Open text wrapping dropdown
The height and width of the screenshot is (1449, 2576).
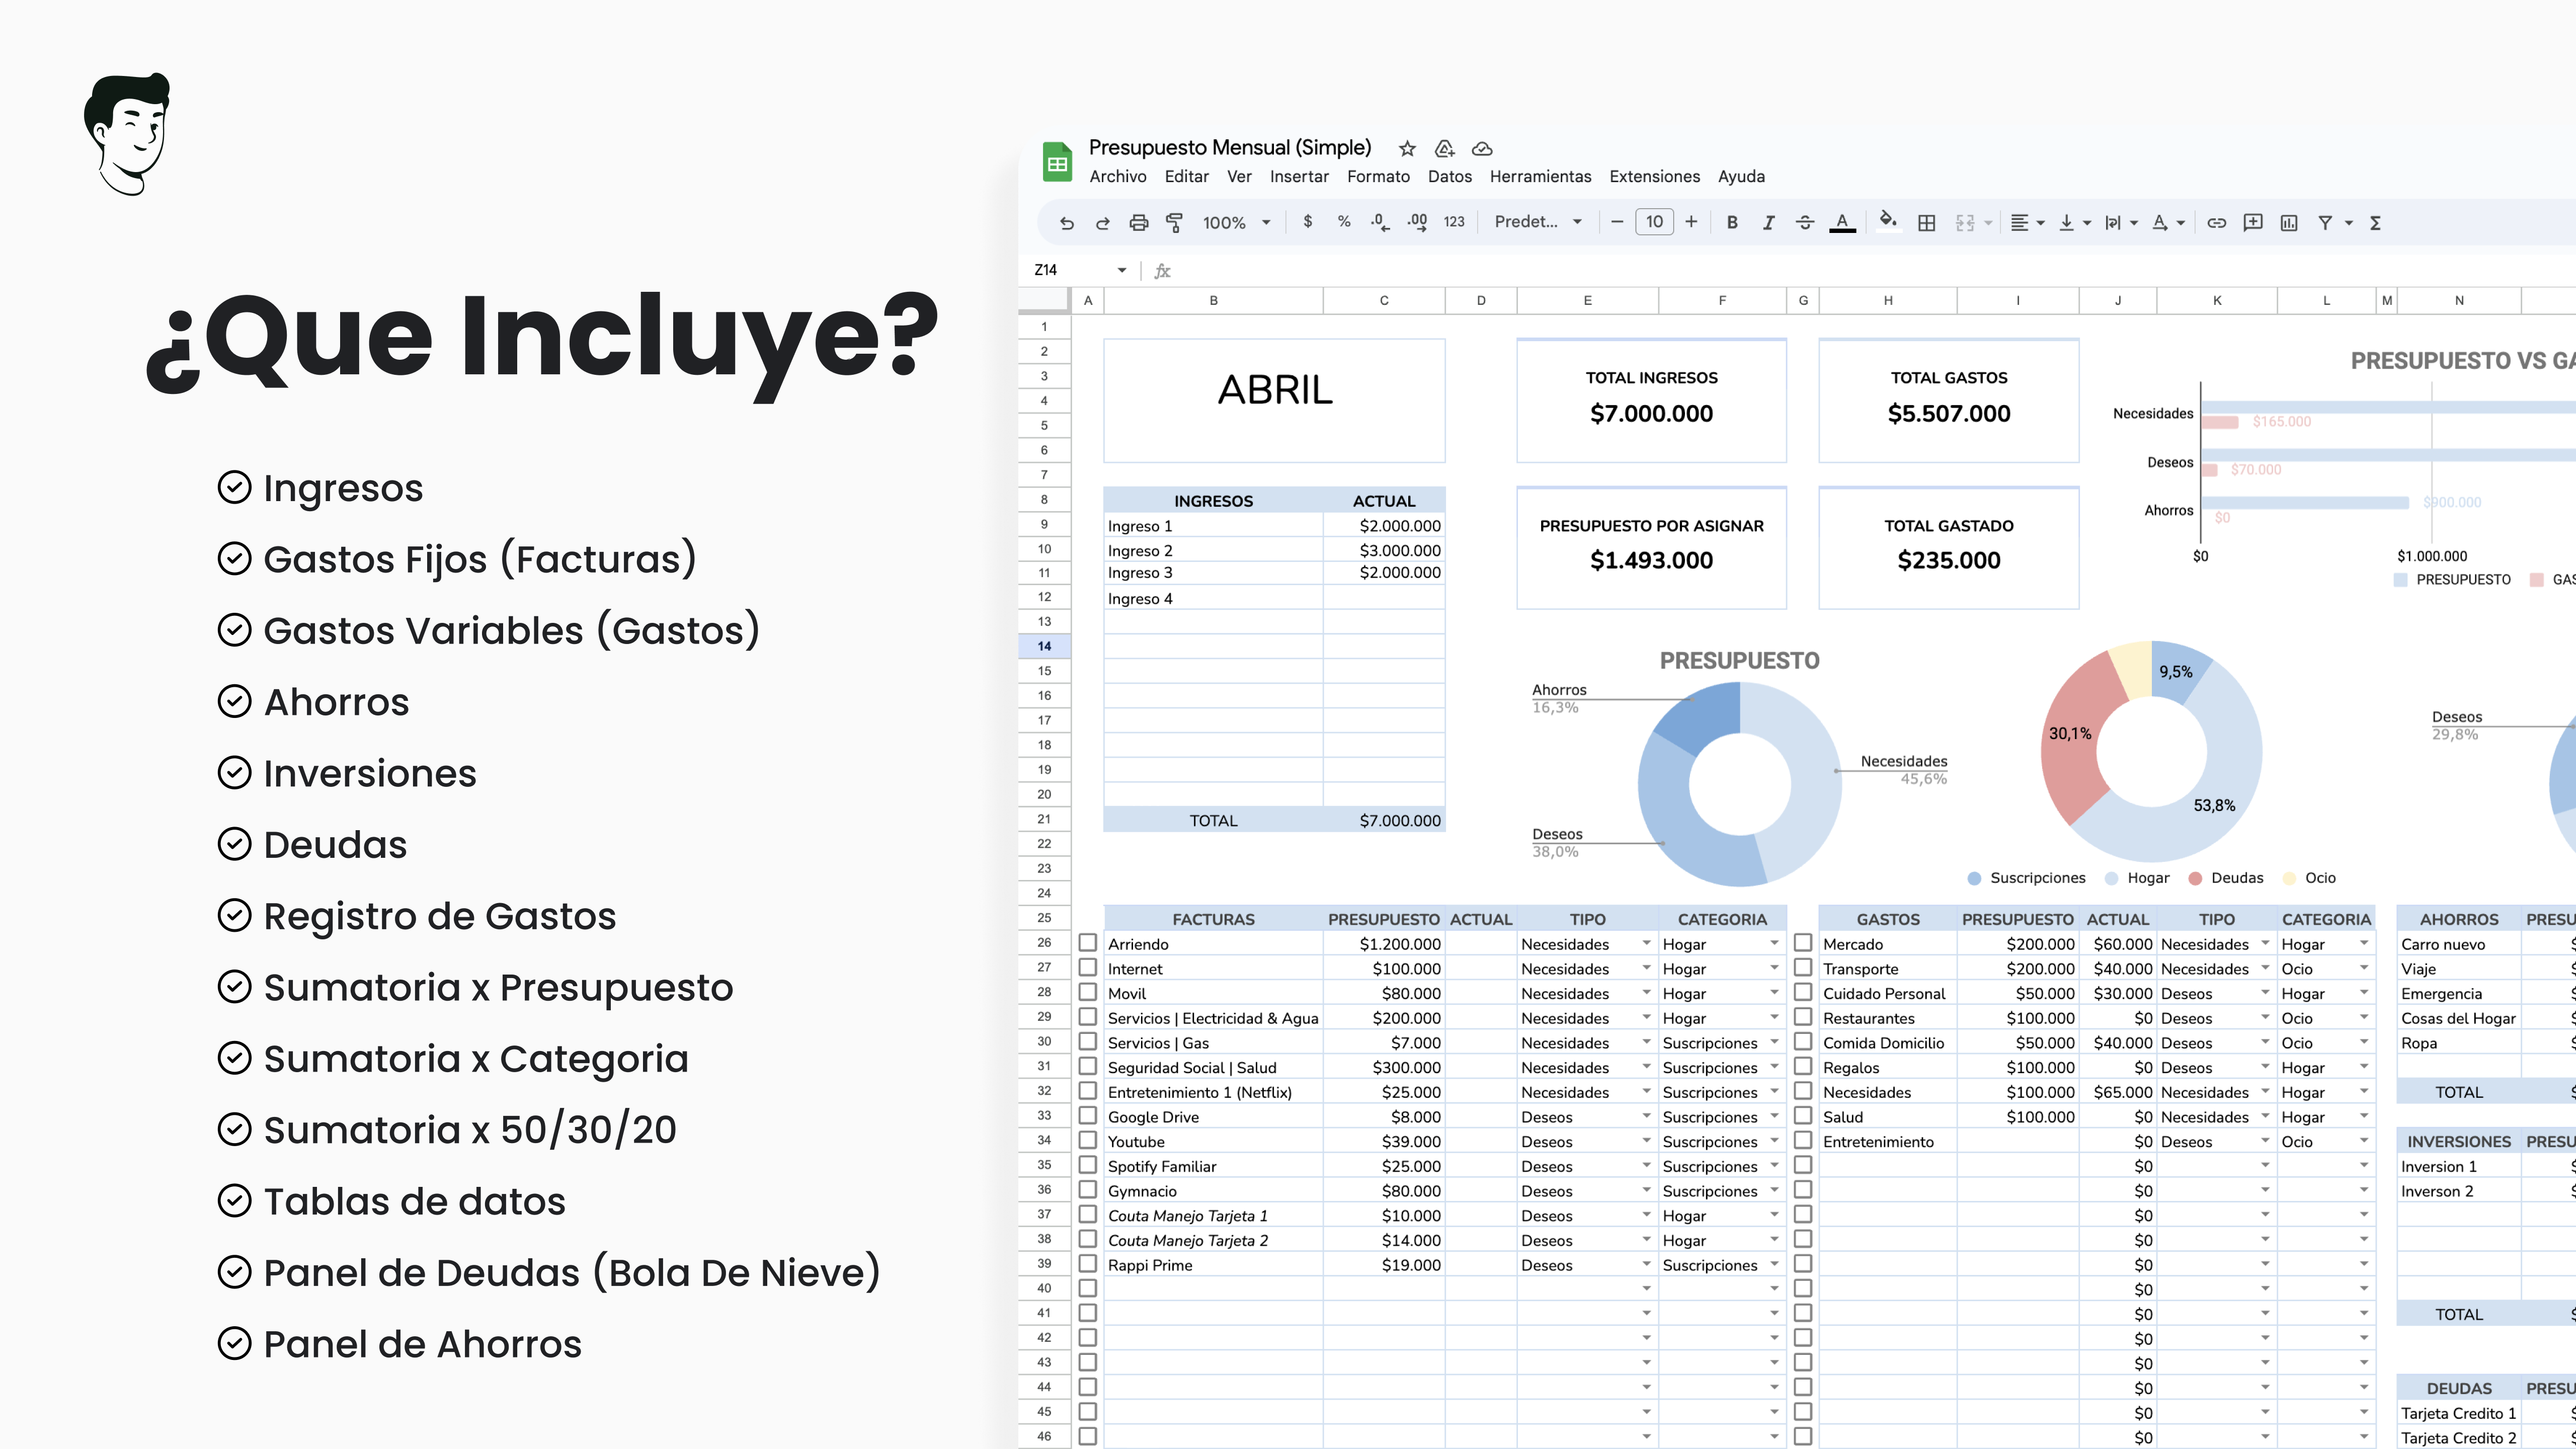click(x=2121, y=223)
